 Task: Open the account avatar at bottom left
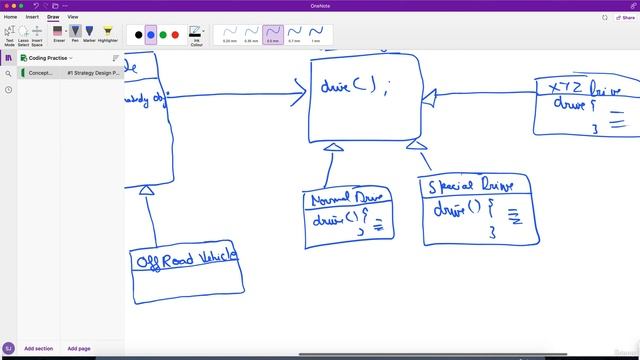(8, 348)
